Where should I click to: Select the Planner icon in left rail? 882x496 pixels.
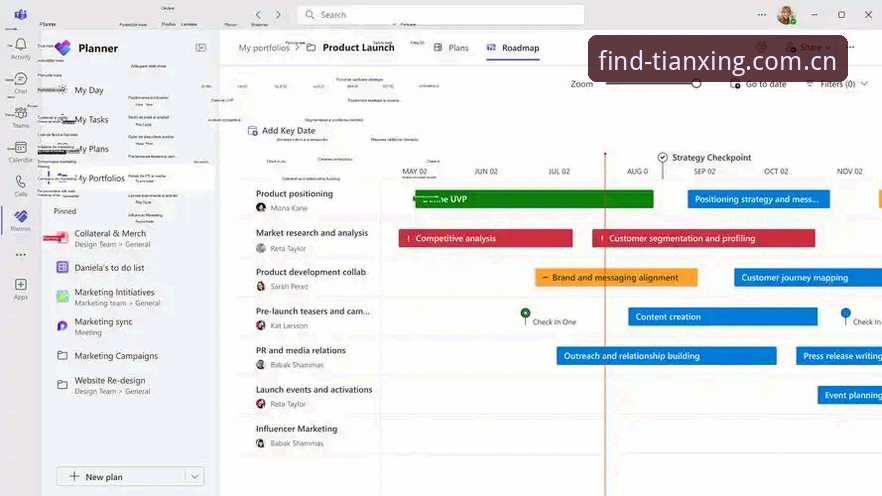click(21, 217)
